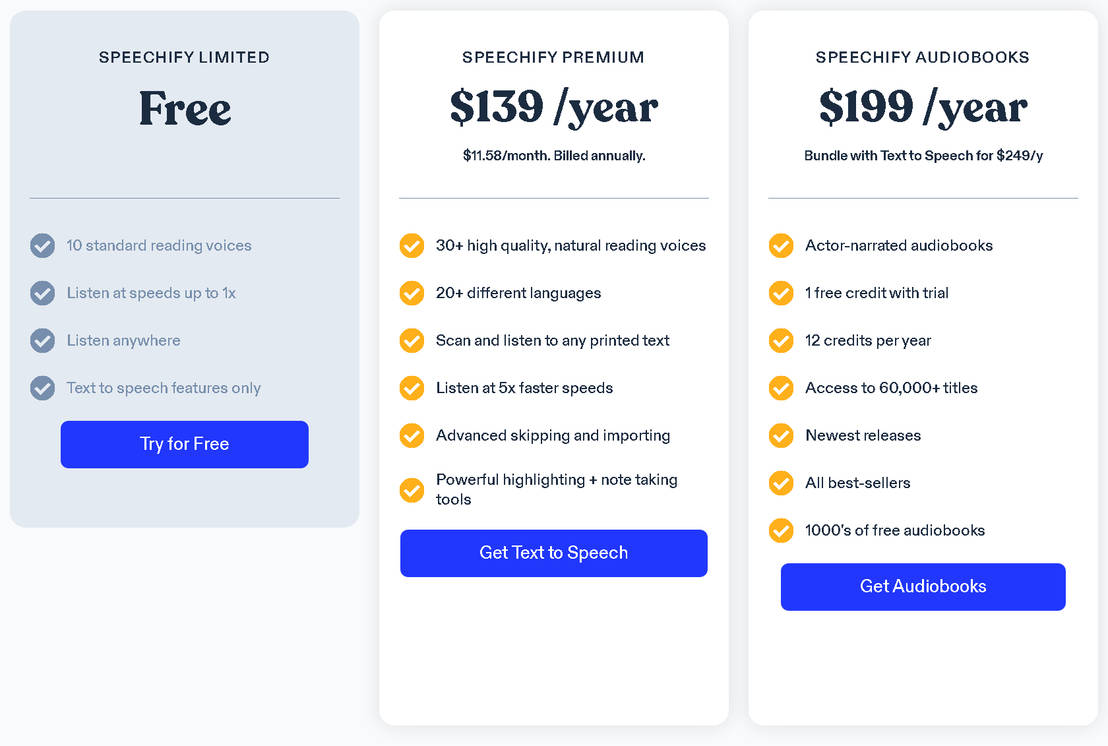Select the "SPEECHIFY LIMITED" plan heading

point(184,57)
